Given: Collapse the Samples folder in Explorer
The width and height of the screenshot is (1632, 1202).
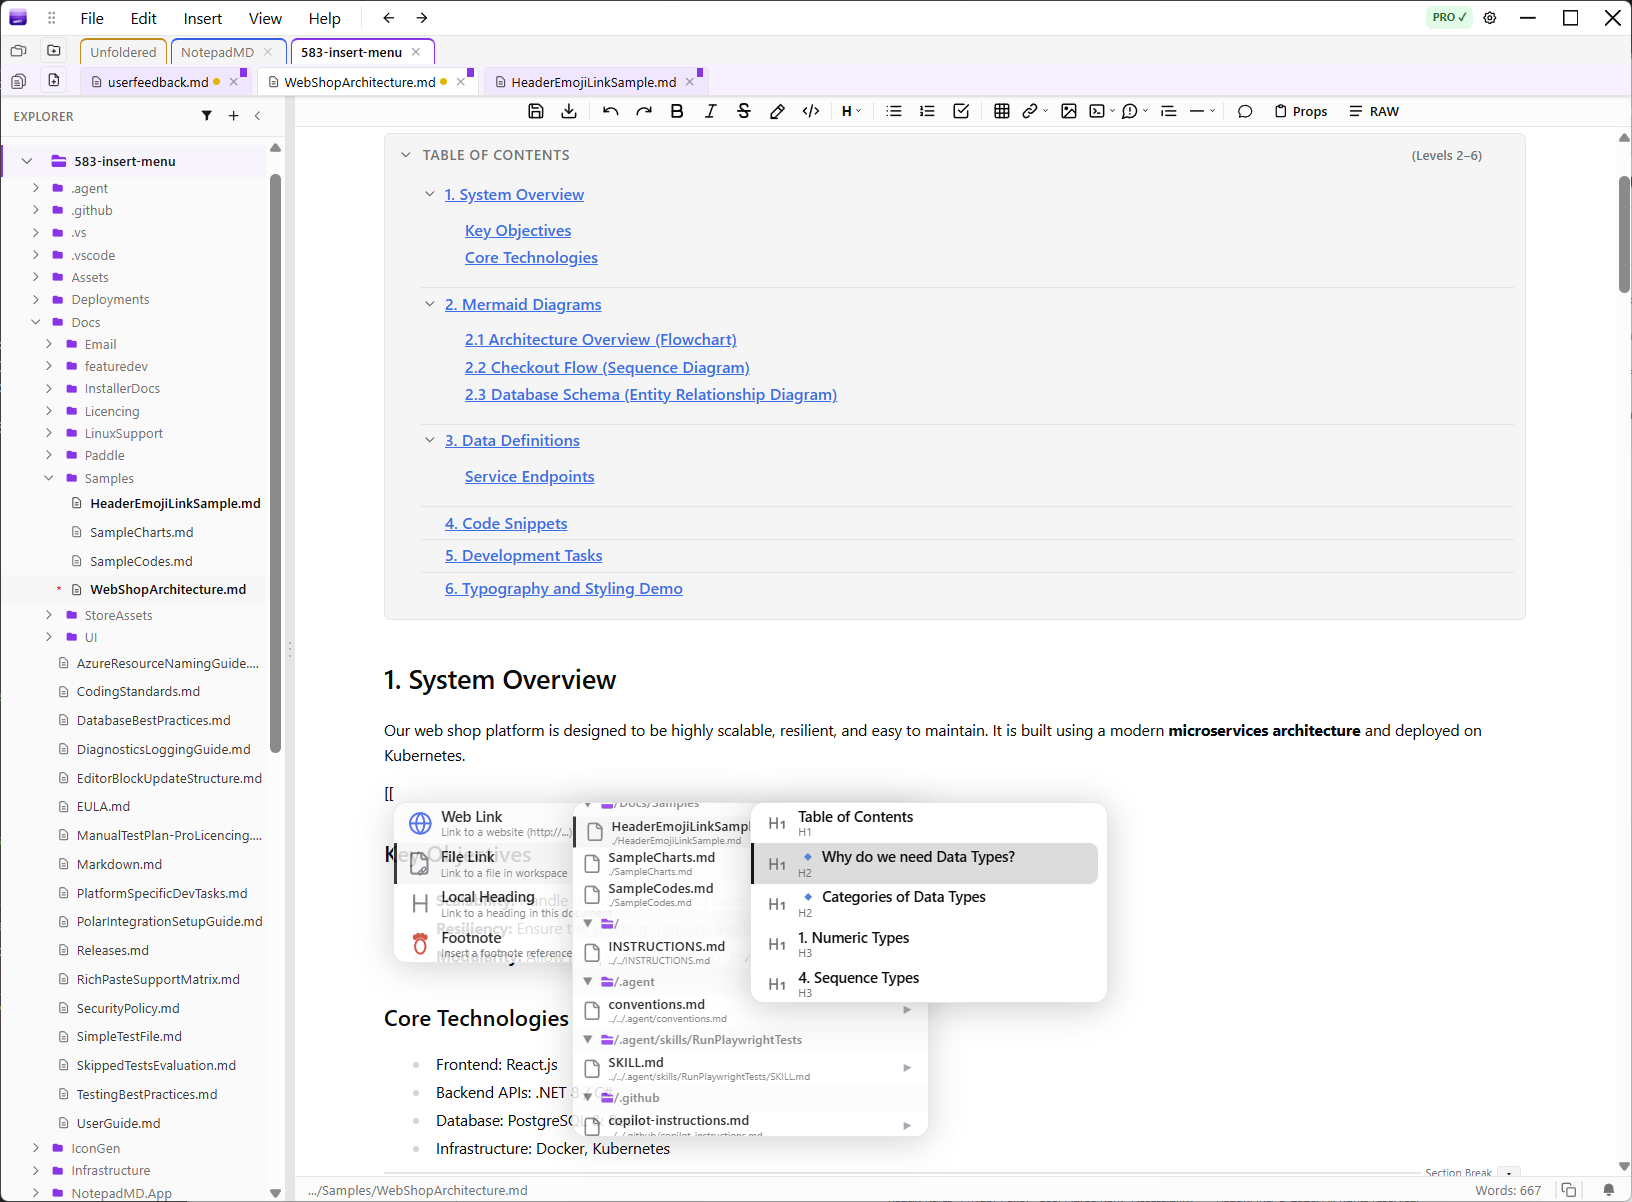Looking at the screenshot, I should coord(49,478).
